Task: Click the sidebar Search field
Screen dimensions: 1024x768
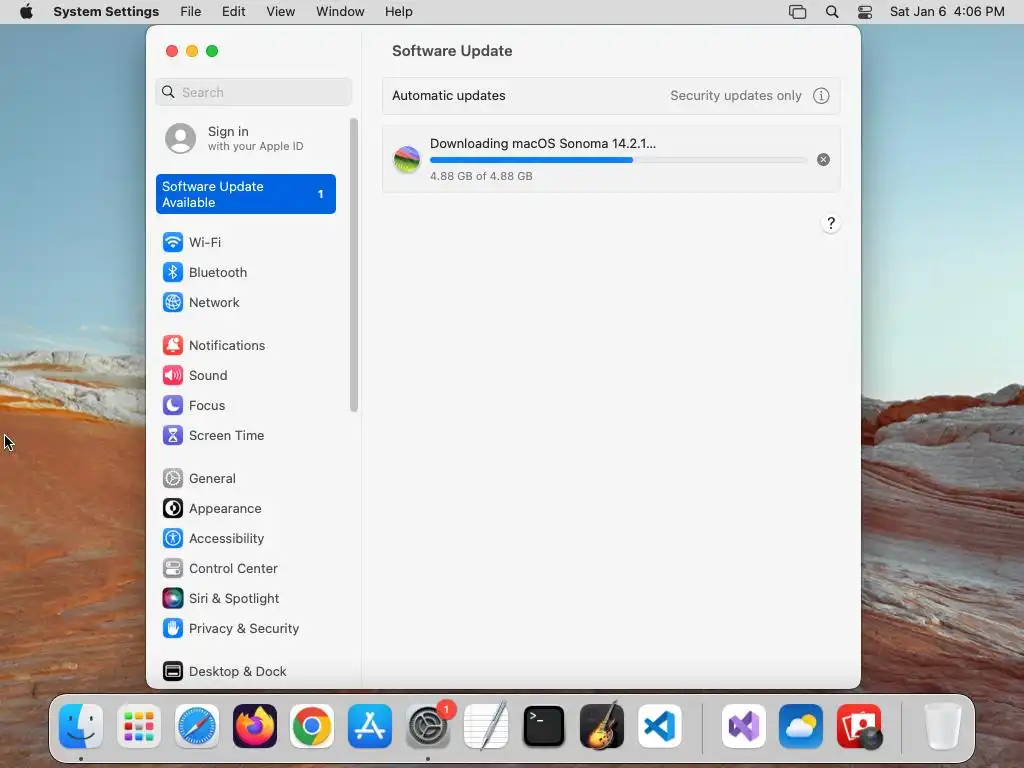Action: [x=253, y=92]
